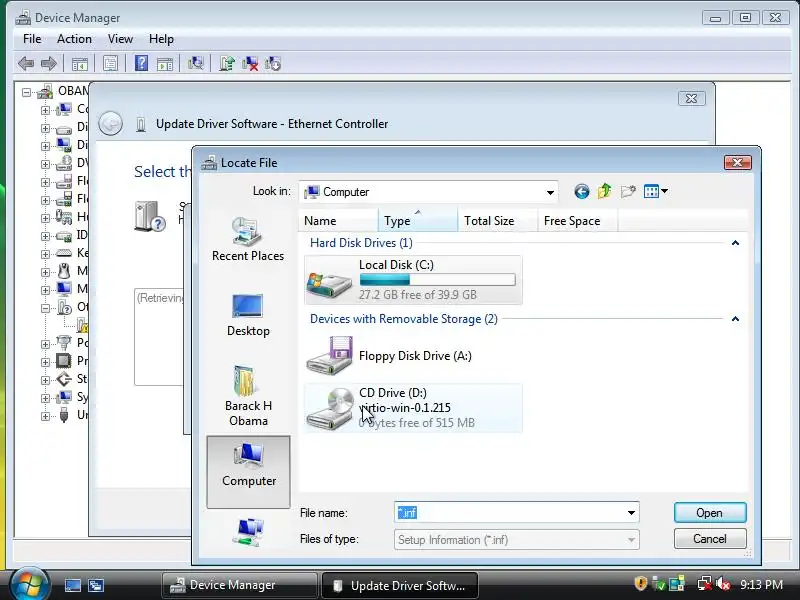Click the Local Disk (C:) usage bar
The image size is (800, 600).
[x=437, y=280]
